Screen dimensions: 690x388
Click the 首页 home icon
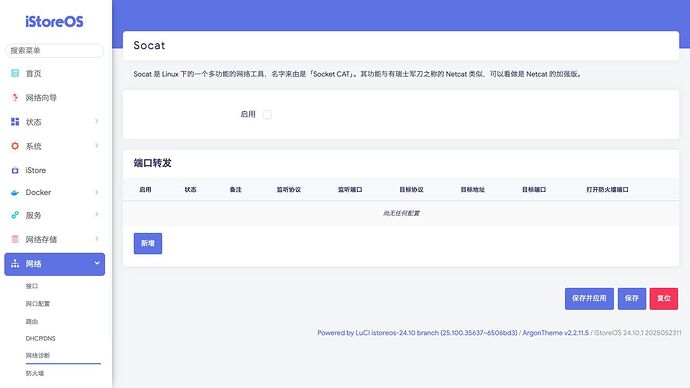click(x=15, y=73)
